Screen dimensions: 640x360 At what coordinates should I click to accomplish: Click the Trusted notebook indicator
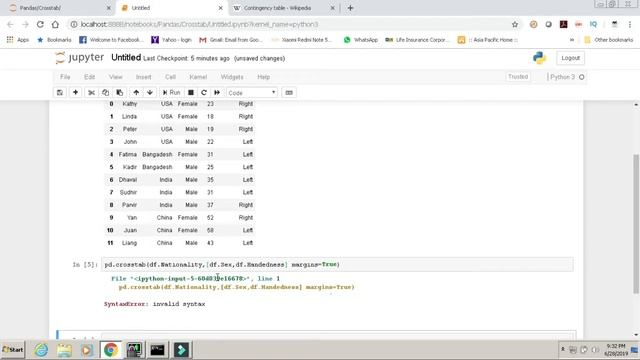[x=518, y=77]
